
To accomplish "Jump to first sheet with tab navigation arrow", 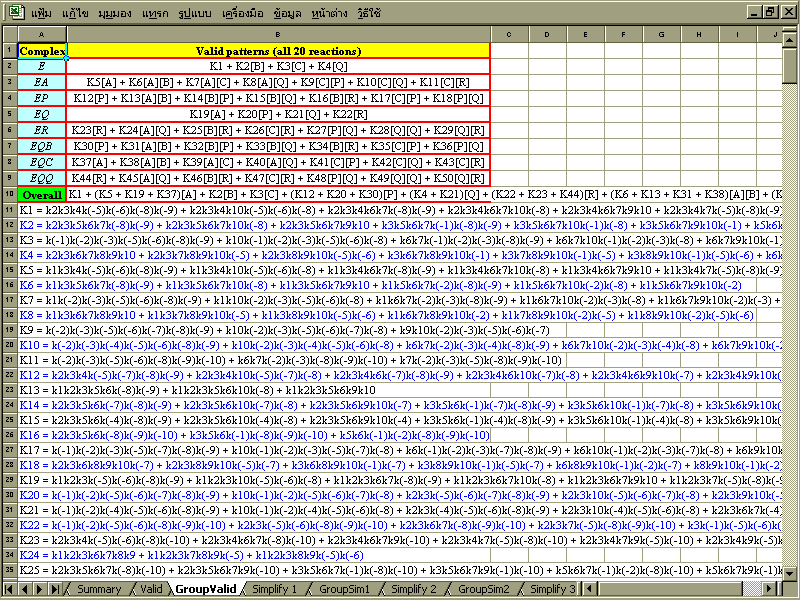I will point(11,589).
